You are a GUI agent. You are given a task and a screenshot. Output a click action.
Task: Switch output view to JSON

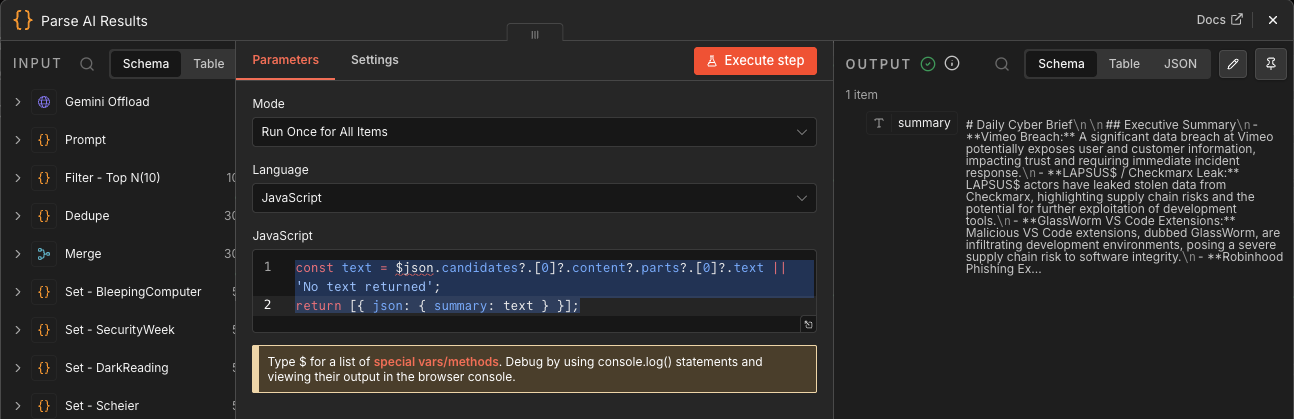[1181, 64]
